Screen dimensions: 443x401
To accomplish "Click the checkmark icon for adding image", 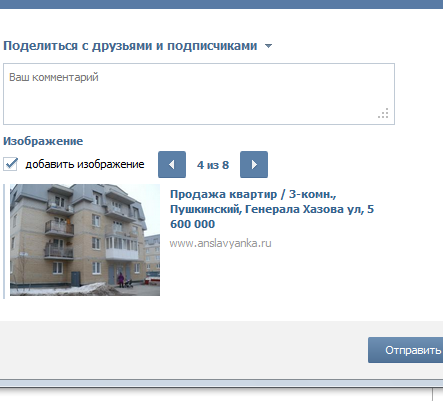I will coord(11,164).
